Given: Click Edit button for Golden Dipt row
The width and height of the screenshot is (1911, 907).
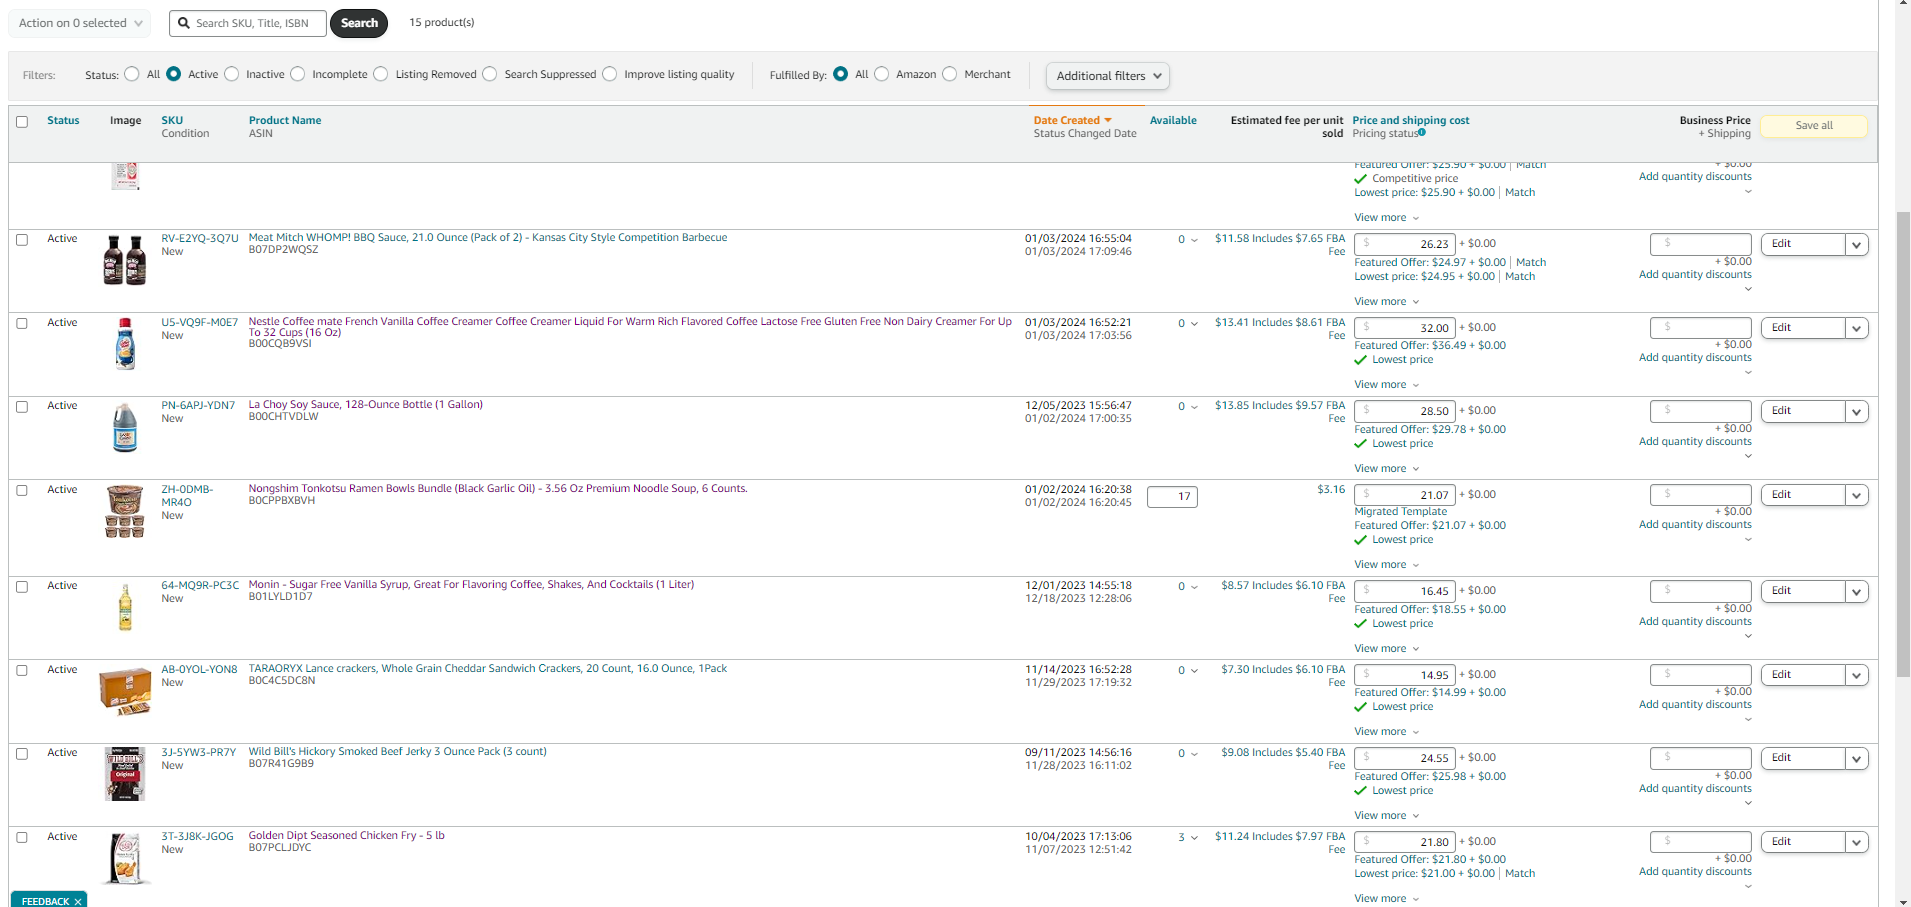Looking at the screenshot, I should tap(1803, 842).
